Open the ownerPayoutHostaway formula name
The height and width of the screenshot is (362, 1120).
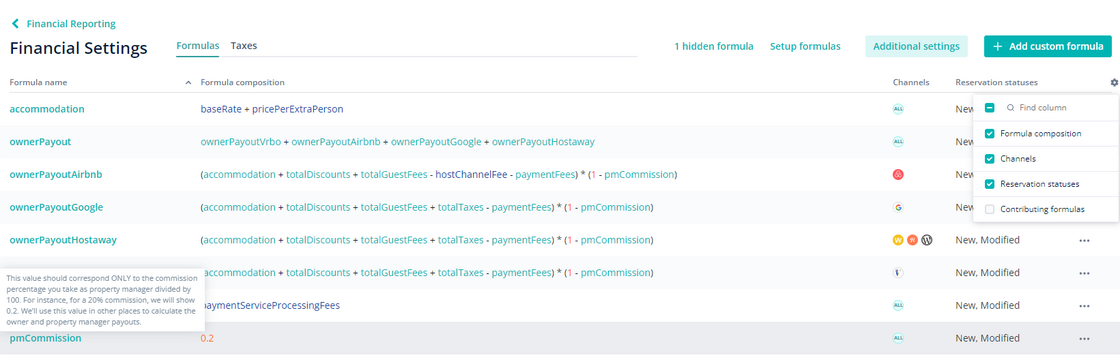[x=63, y=241]
